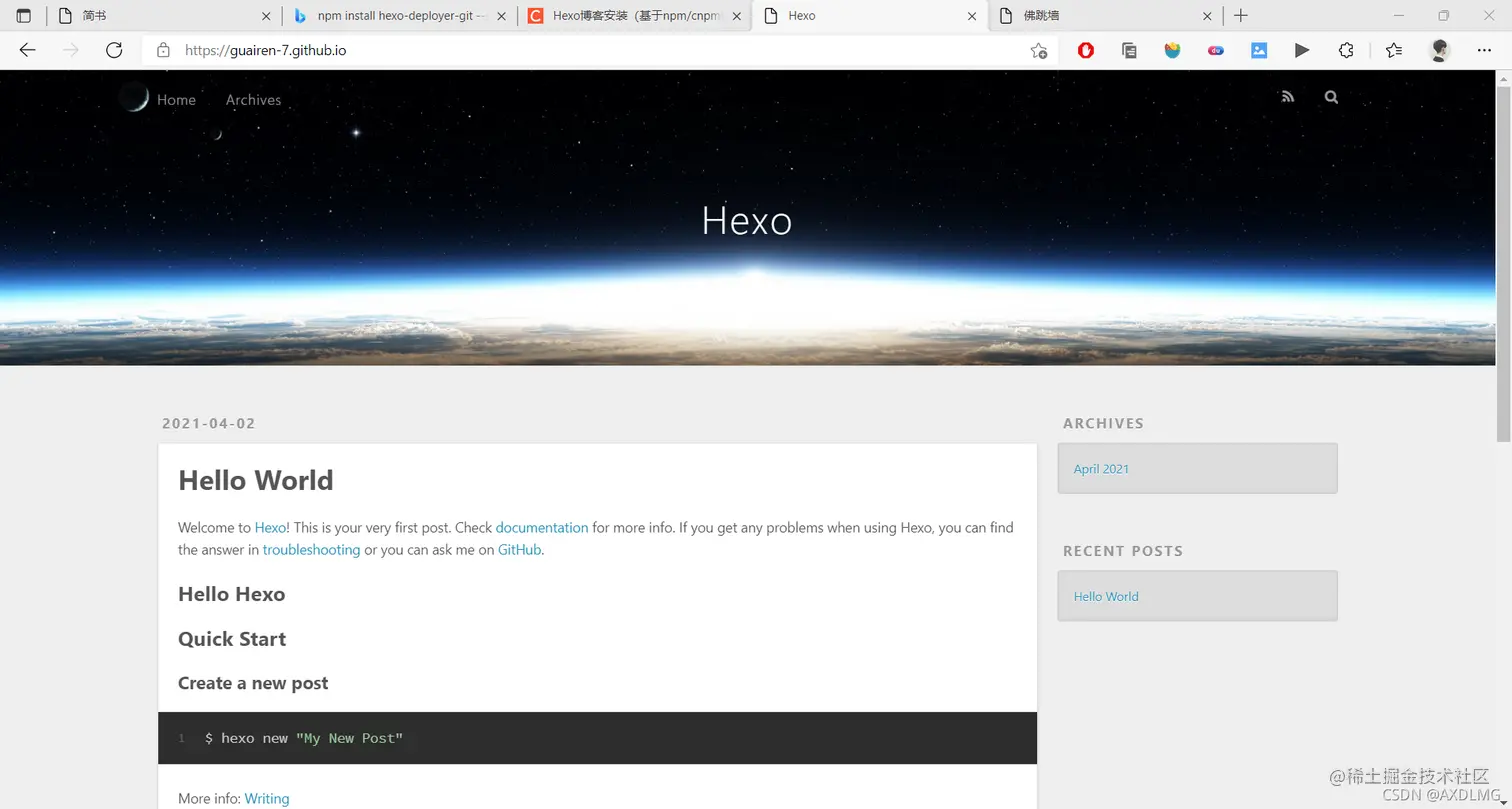The width and height of the screenshot is (1512, 809).
Task: Click the RECENT POSTS sidebar heading
Action: click(x=1123, y=551)
